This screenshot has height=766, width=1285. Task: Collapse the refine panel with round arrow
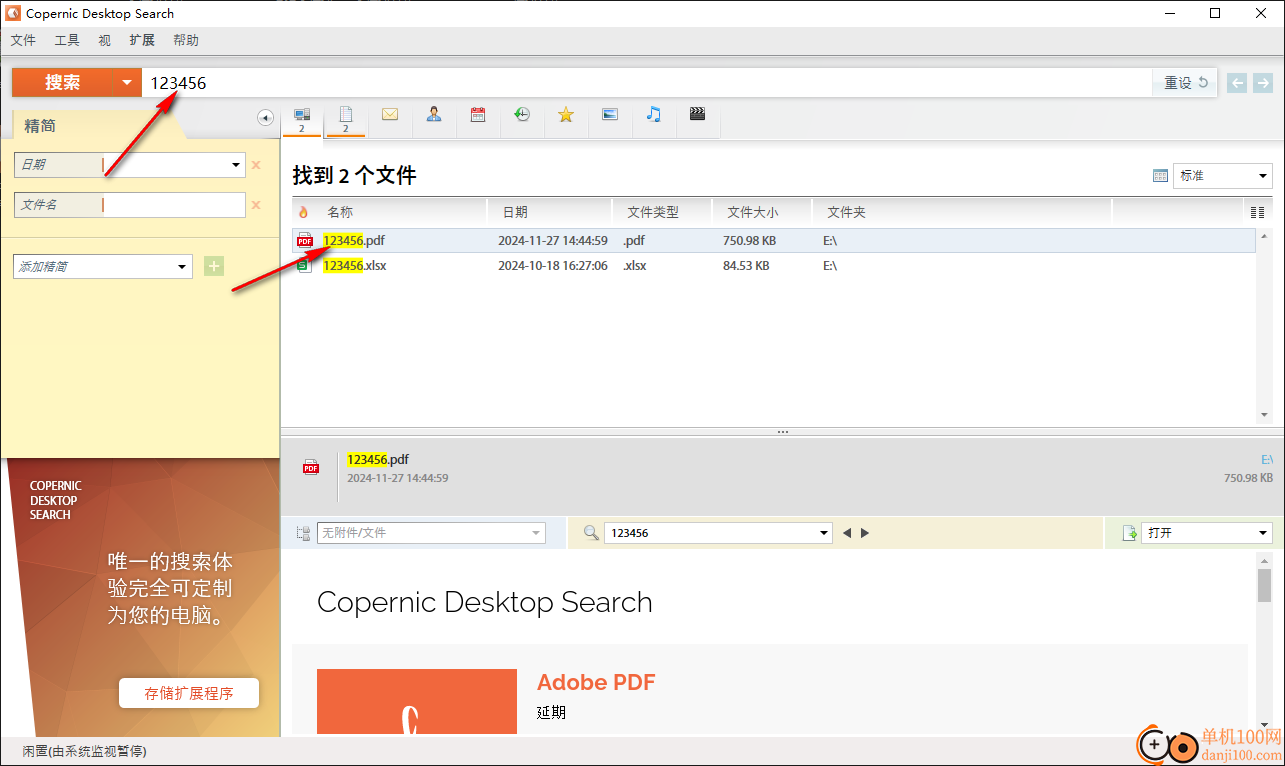(x=265, y=118)
